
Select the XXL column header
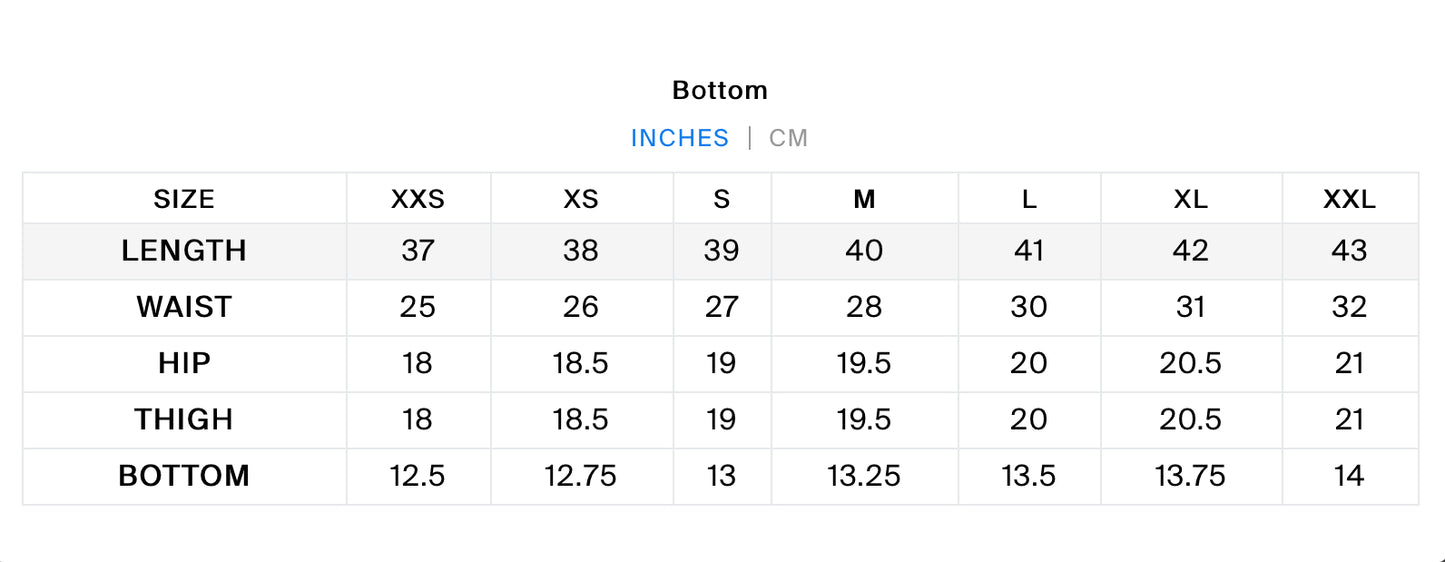[x=1350, y=199]
